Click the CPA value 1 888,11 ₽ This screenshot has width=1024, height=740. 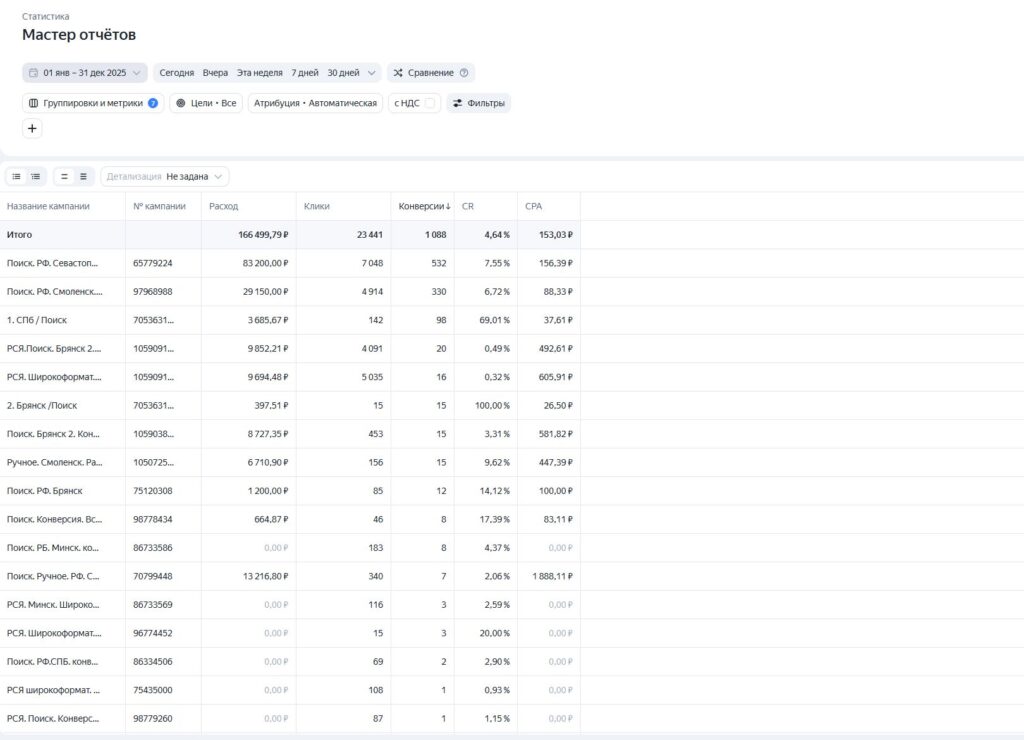pyautogui.click(x=552, y=577)
